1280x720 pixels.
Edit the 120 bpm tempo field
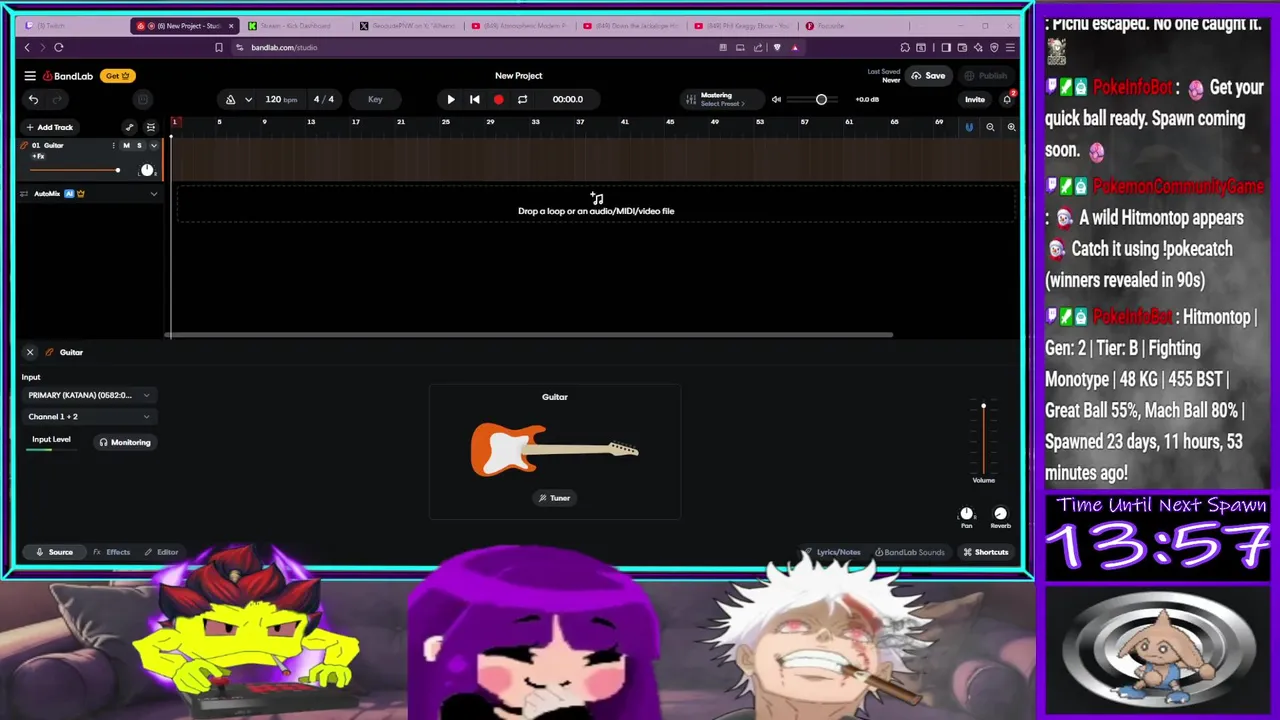[281, 99]
